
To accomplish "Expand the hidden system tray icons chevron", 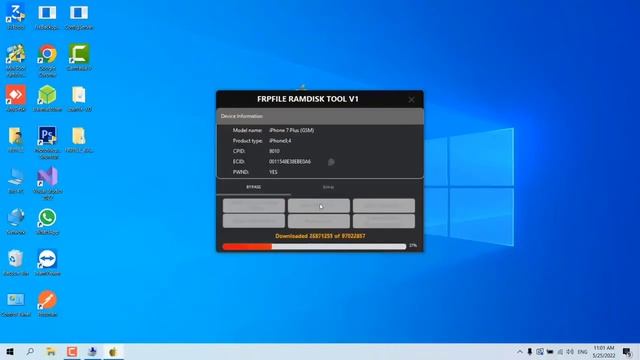I will [520, 351].
